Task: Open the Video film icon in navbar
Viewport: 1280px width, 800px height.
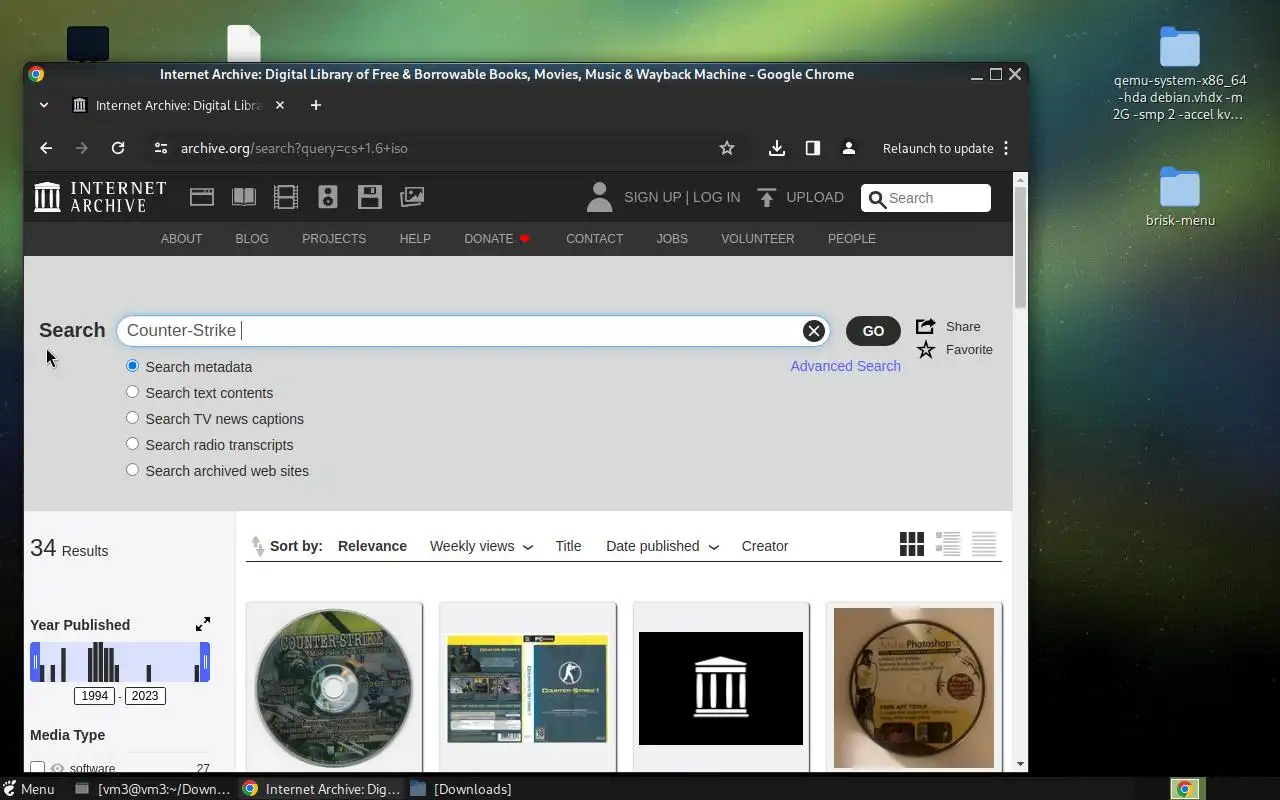Action: point(286,197)
